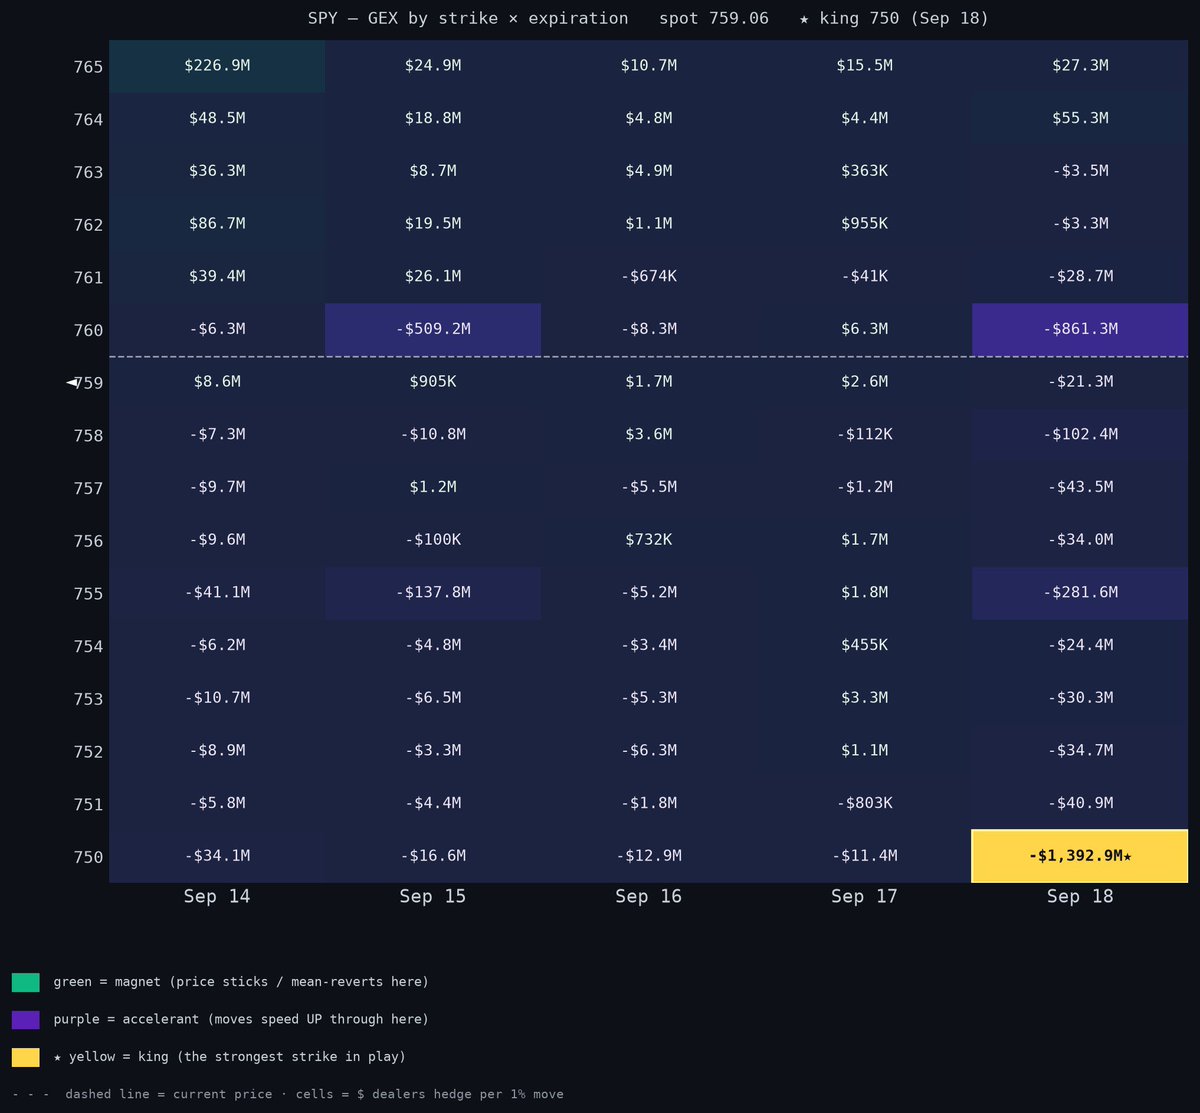
Task: Click the 765 strike label
Action: [x=88, y=67]
